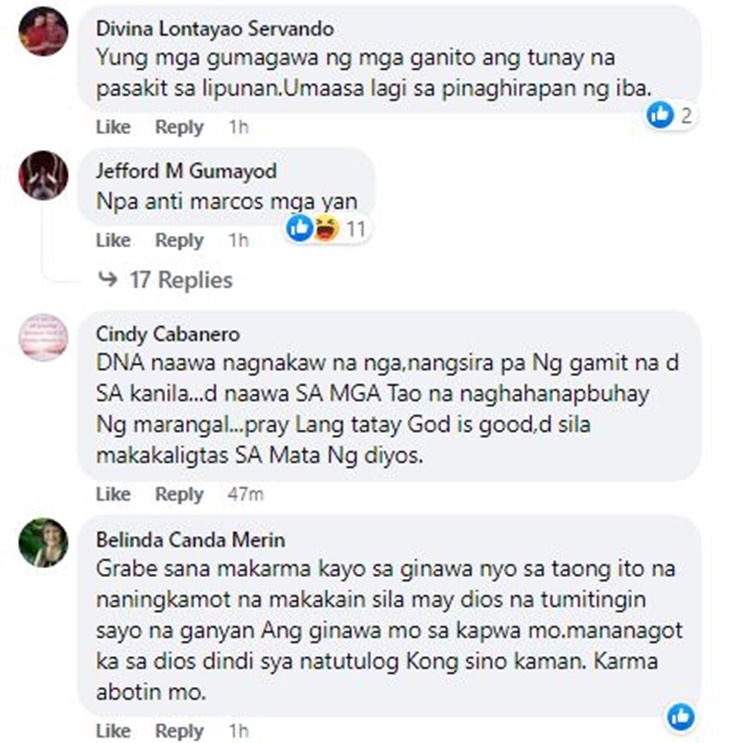Click thumbs-up reaction icon on Divina's comment

coord(660,115)
